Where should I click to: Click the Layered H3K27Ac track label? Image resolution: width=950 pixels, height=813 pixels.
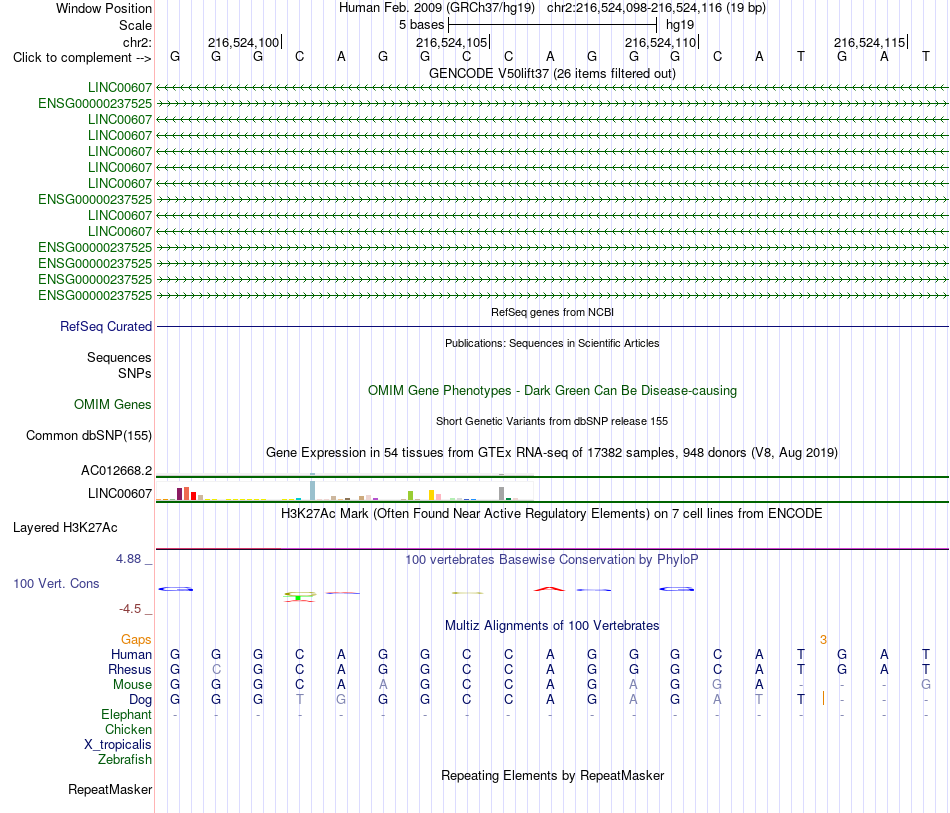pos(65,528)
